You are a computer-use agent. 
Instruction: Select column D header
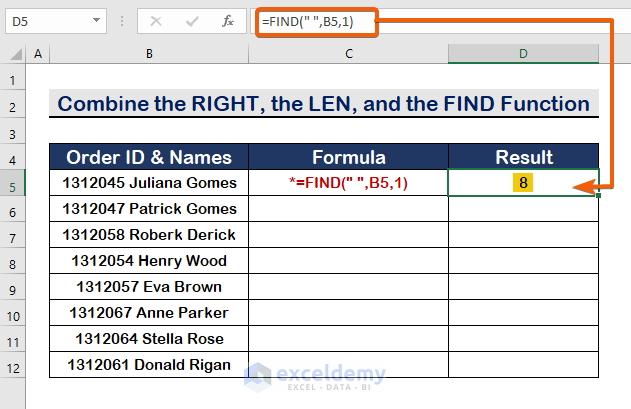tap(523, 54)
